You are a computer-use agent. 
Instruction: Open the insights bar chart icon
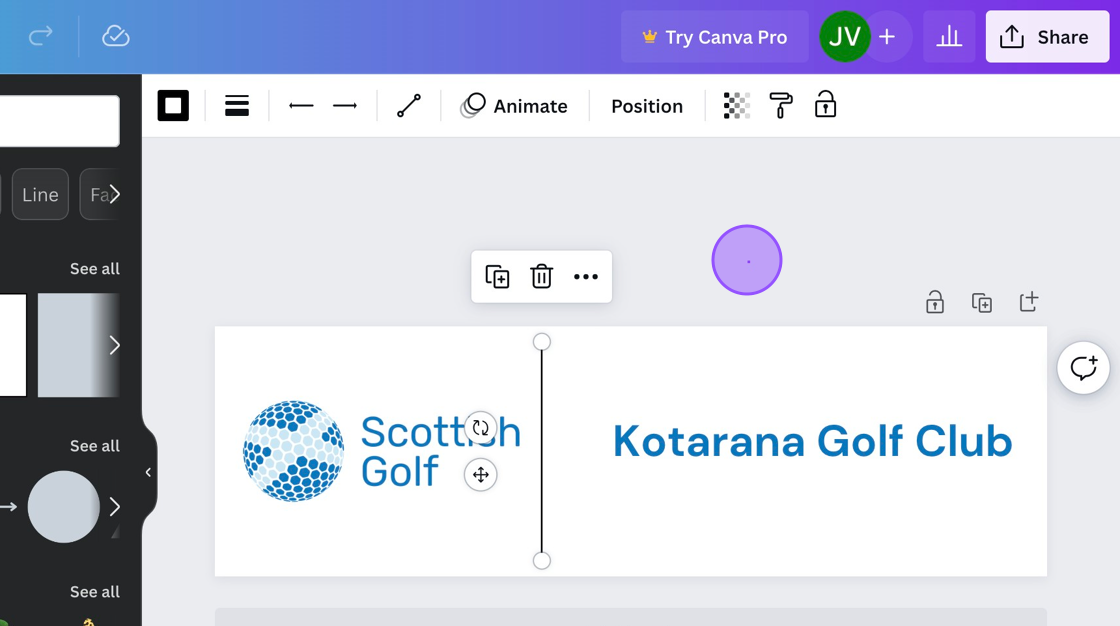[x=949, y=36]
